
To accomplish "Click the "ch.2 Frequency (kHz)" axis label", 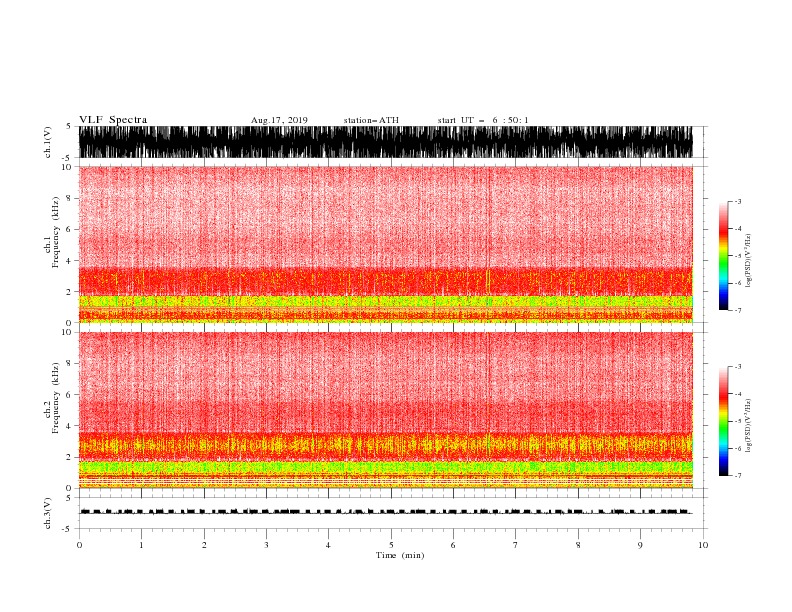I will coord(52,398).
